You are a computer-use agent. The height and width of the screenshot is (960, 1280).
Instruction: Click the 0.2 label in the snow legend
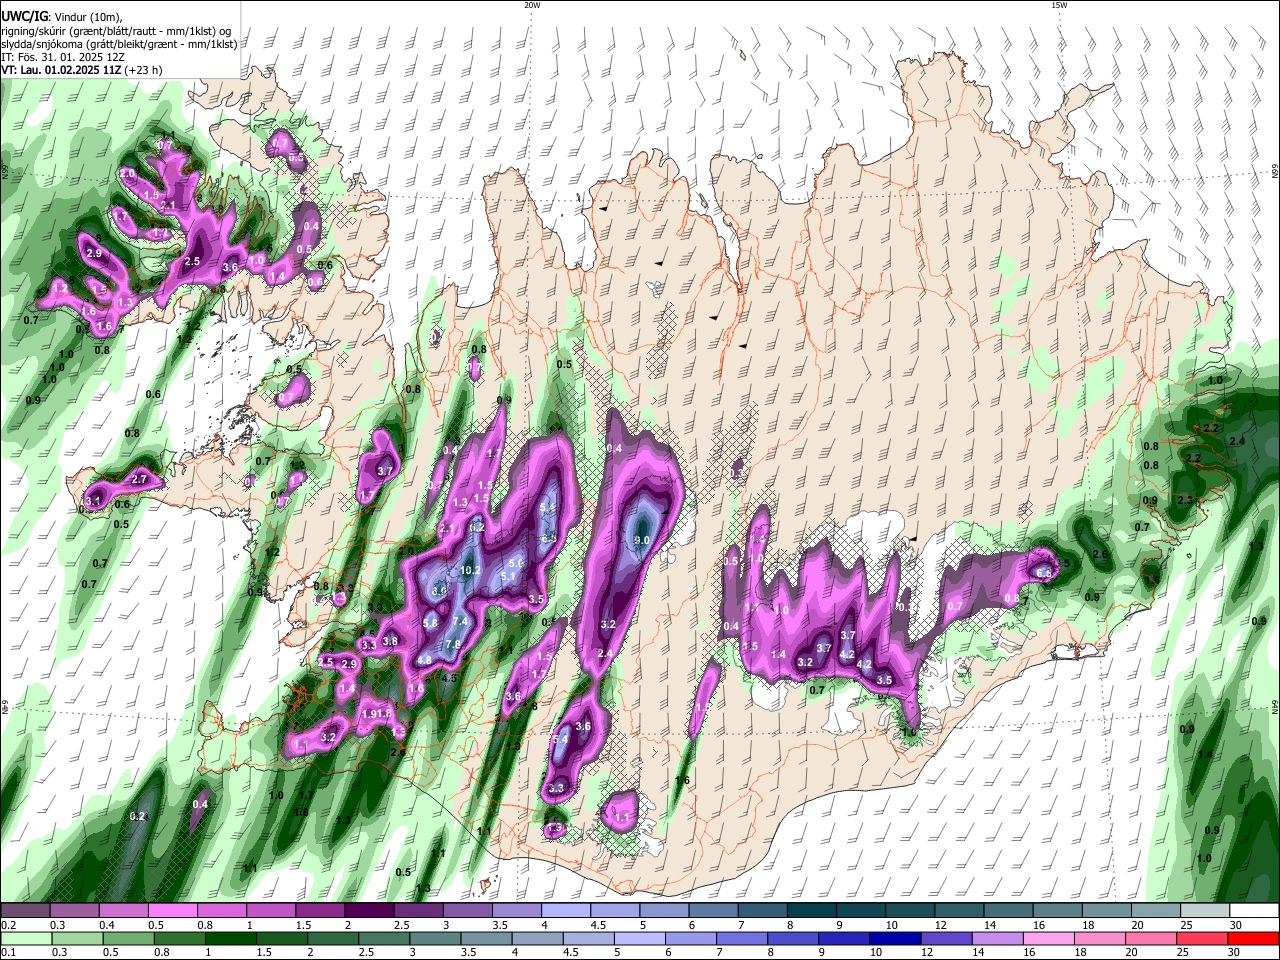coord(7,925)
